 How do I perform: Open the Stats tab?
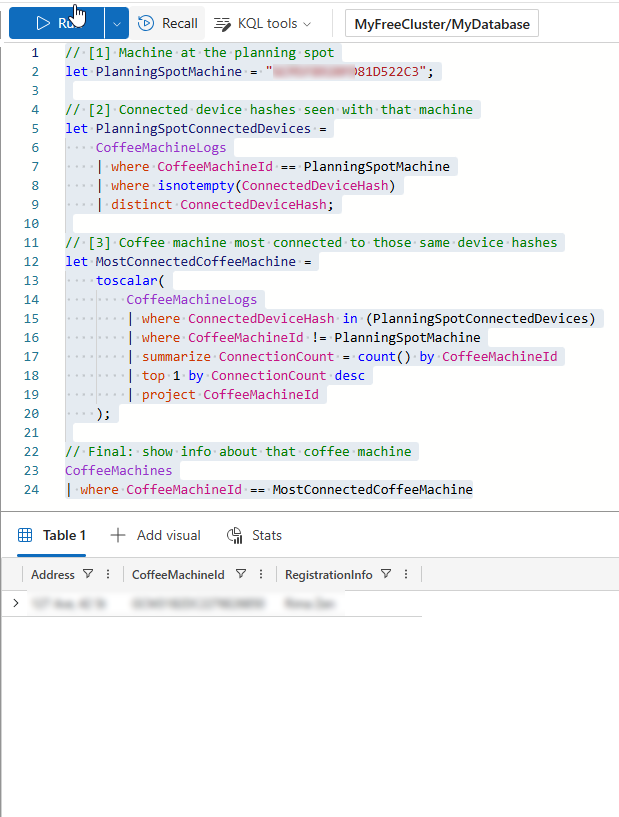pos(254,535)
